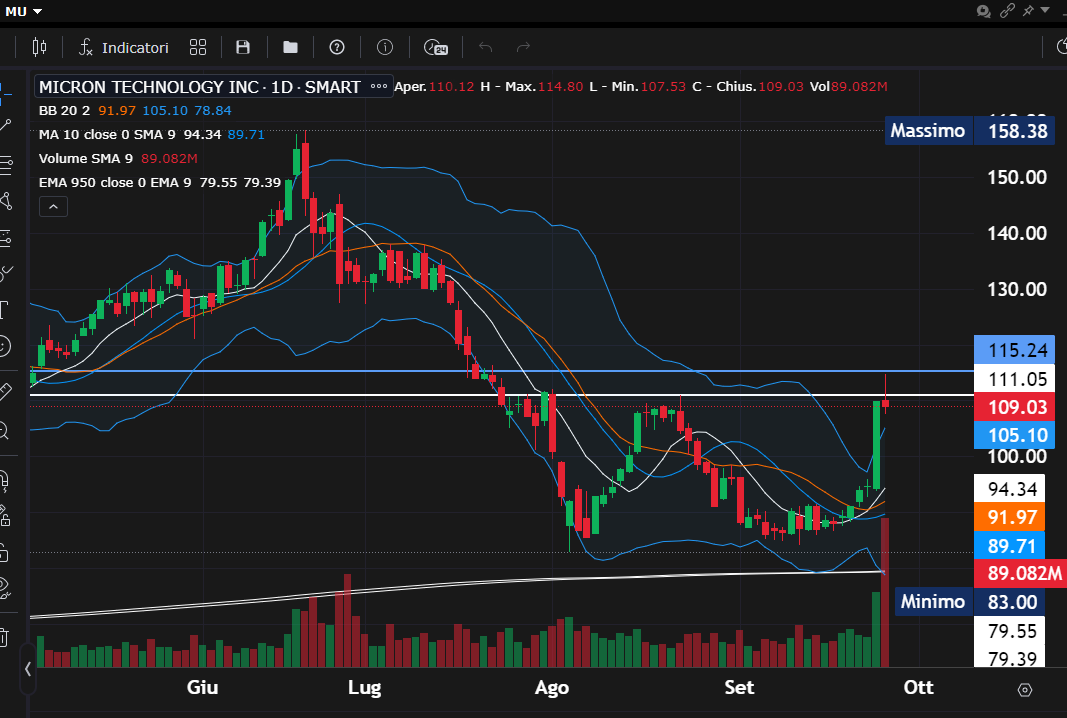Collapse left toolbar with the arrow handle
This screenshot has height=718, width=1067.
click(28, 669)
